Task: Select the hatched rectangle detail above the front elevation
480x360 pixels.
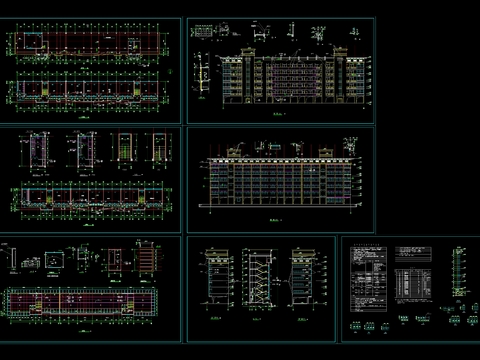Action: point(202,32)
